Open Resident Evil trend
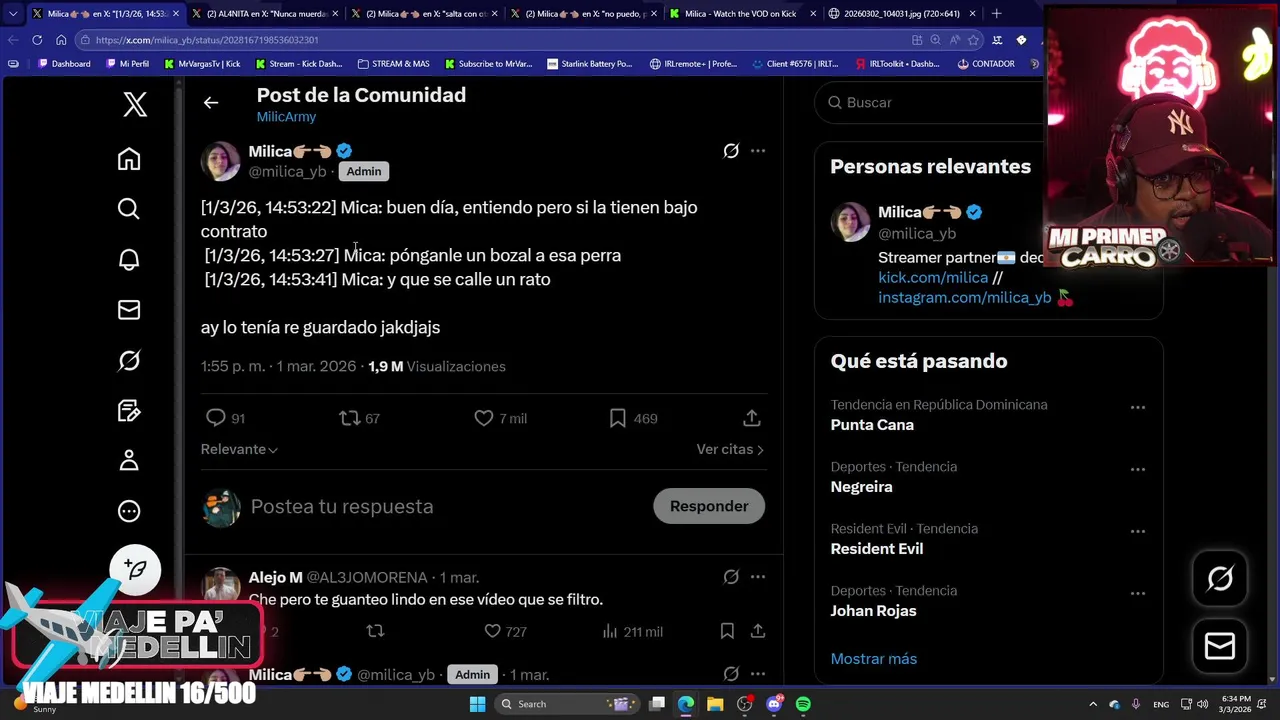Image resolution: width=1280 pixels, height=720 pixels. click(x=877, y=549)
